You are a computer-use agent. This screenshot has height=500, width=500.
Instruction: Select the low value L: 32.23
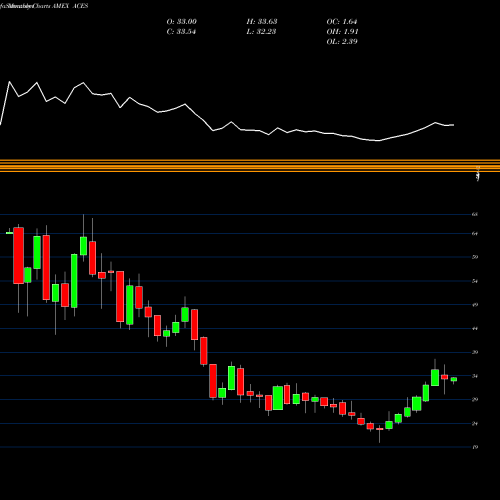[261, 32]
